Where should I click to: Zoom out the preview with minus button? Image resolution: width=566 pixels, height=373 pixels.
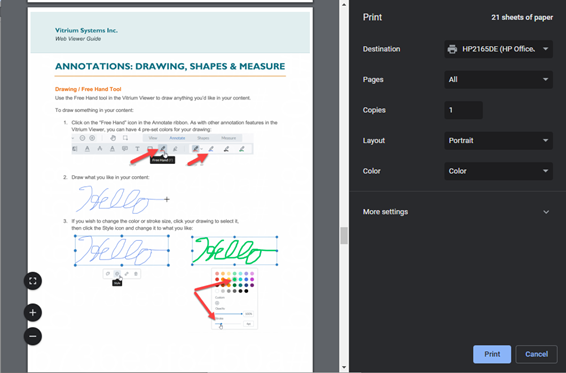click(x=32, y=337)
